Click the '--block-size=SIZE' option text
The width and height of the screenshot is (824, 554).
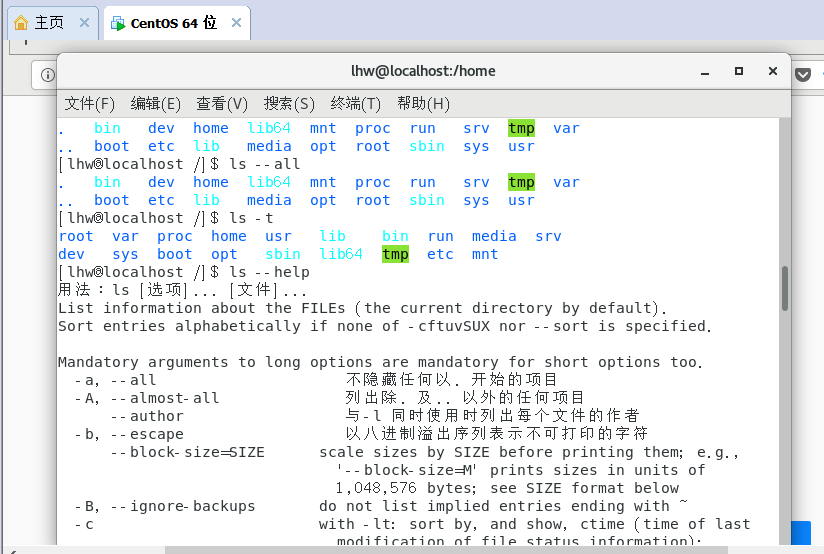pos(188,452)
